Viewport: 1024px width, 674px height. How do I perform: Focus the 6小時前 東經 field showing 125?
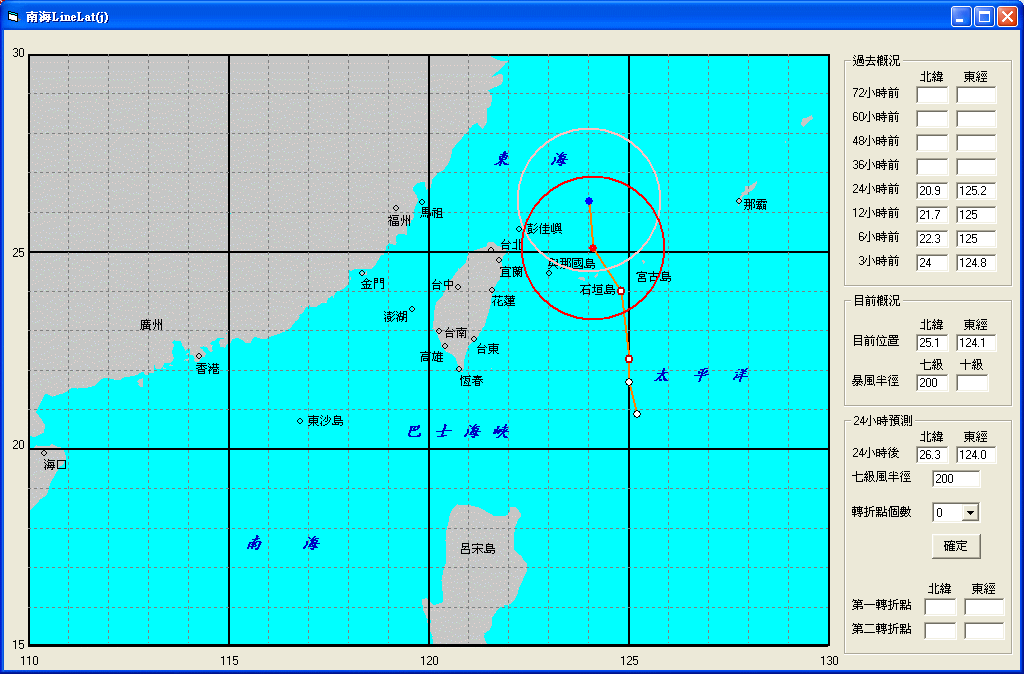(x=976, y=238)
